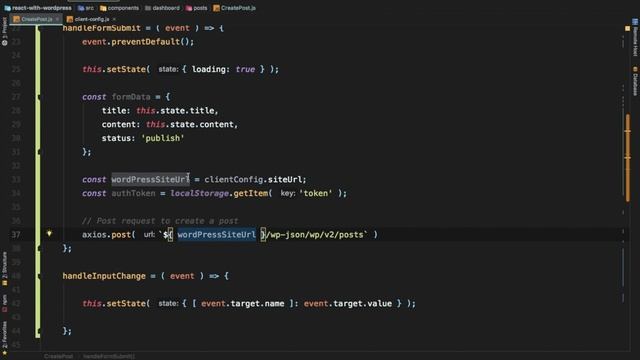The width and height of the screenshot is (640, 360).
Task: Click this.state.content on the content line
Action: 190,124
